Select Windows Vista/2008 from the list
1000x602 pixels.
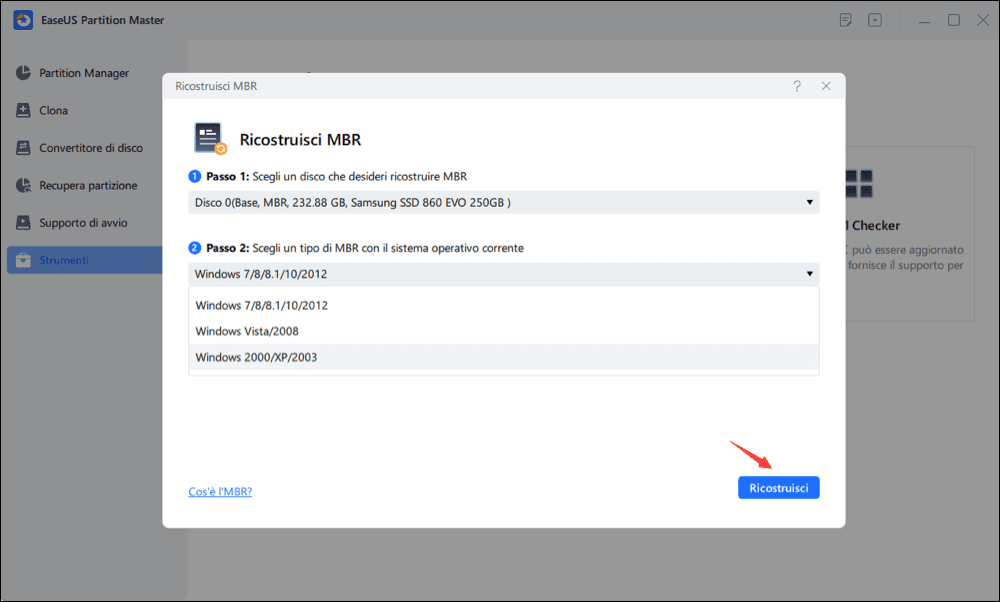tap(504, 331)
